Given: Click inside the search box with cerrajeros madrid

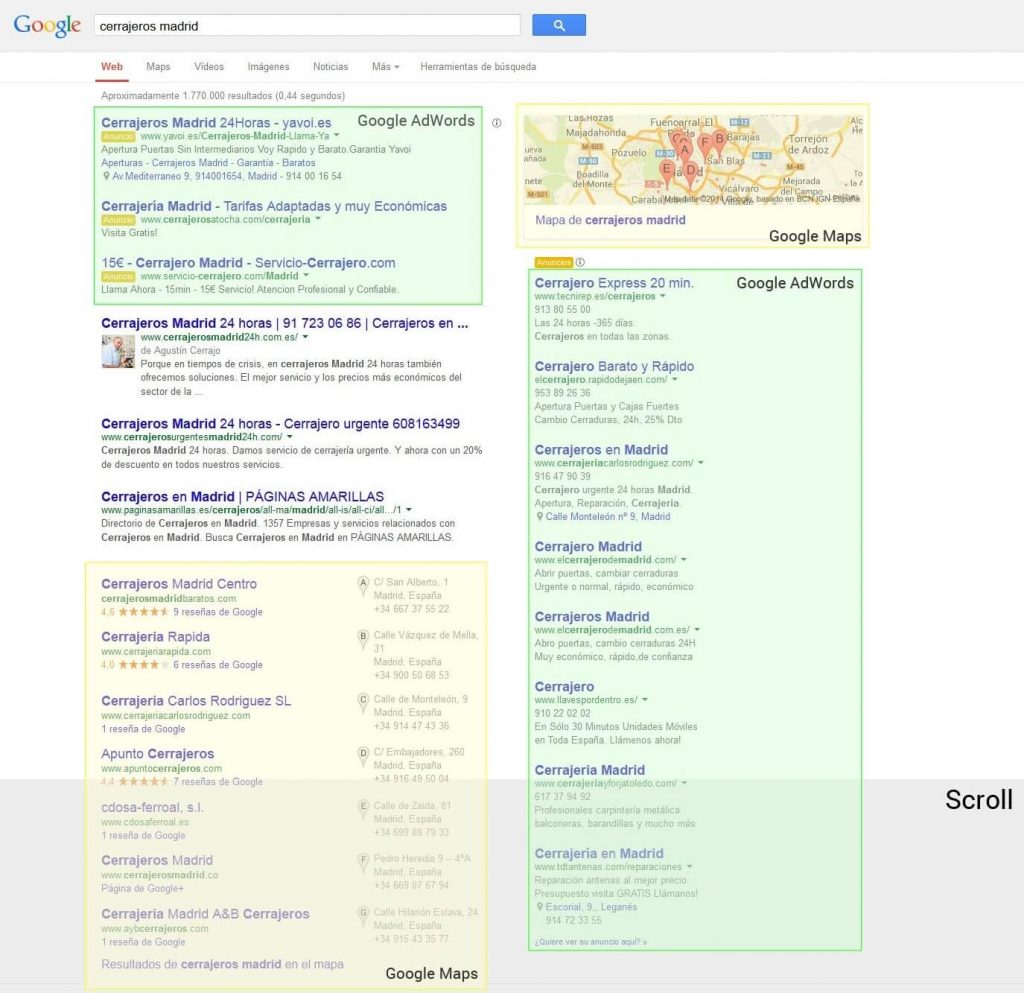Looking at the screenshot, I should 307,26.
